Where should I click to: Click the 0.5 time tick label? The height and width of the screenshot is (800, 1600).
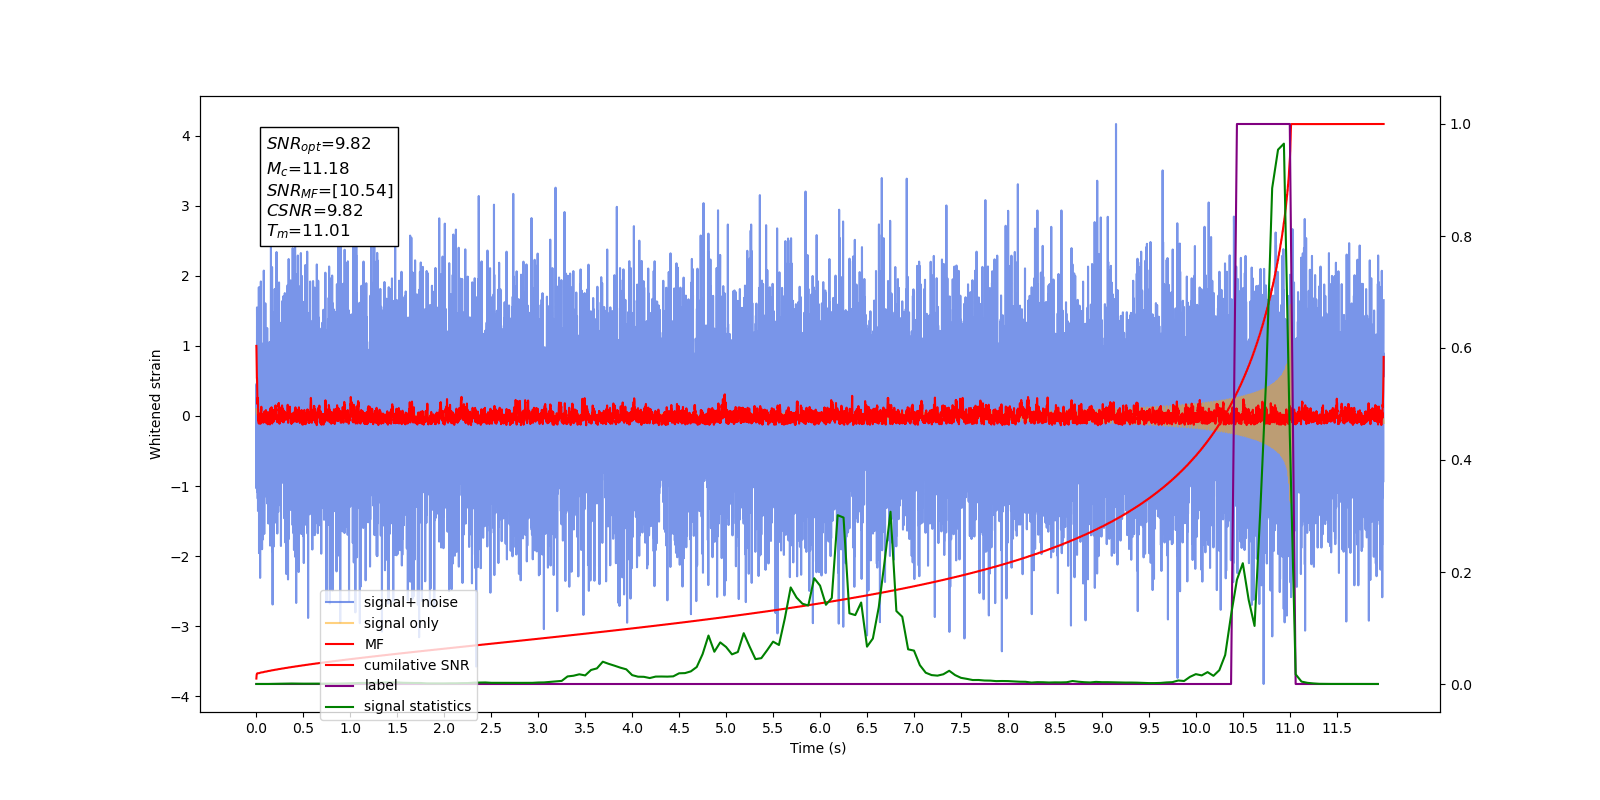[x=303, y=728]
